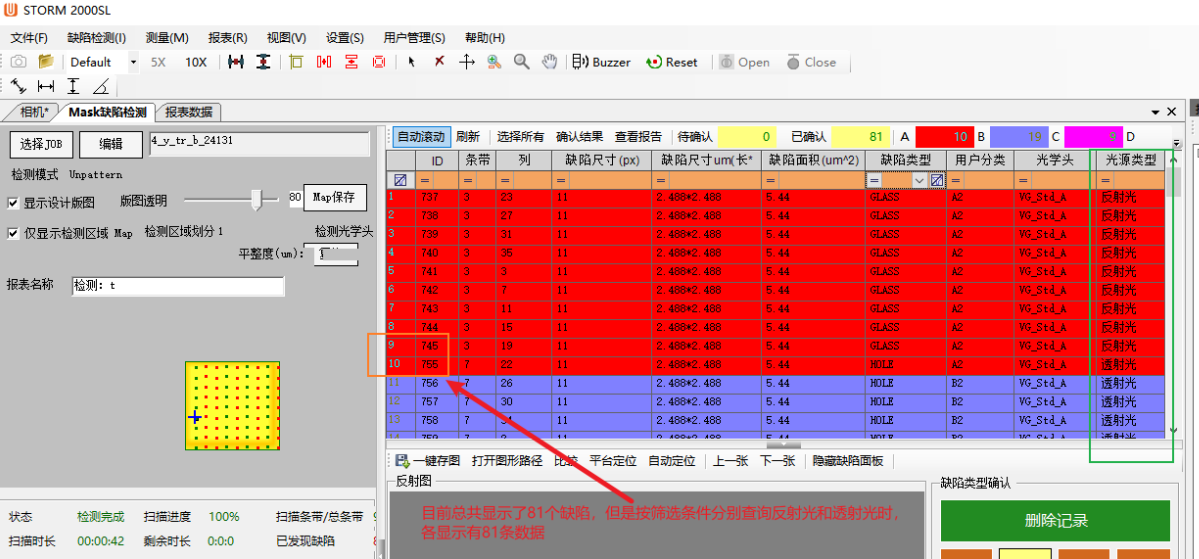Select the arrow pointer tool
Image resolution: width=1199 pixels, height=559 pixels.
click(x=411, y=62)
